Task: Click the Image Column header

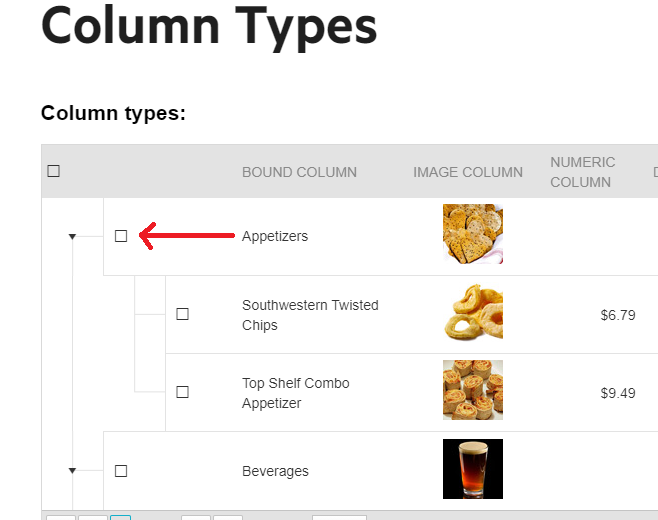Action: 468,172
